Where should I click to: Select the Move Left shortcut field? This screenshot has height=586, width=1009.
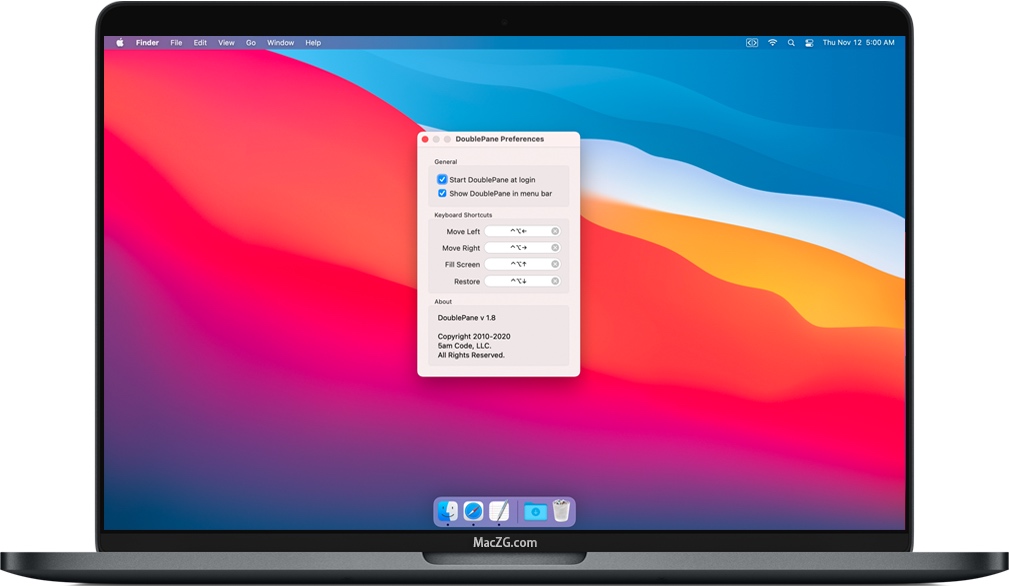pyautogui.click(x=520, y=231)
